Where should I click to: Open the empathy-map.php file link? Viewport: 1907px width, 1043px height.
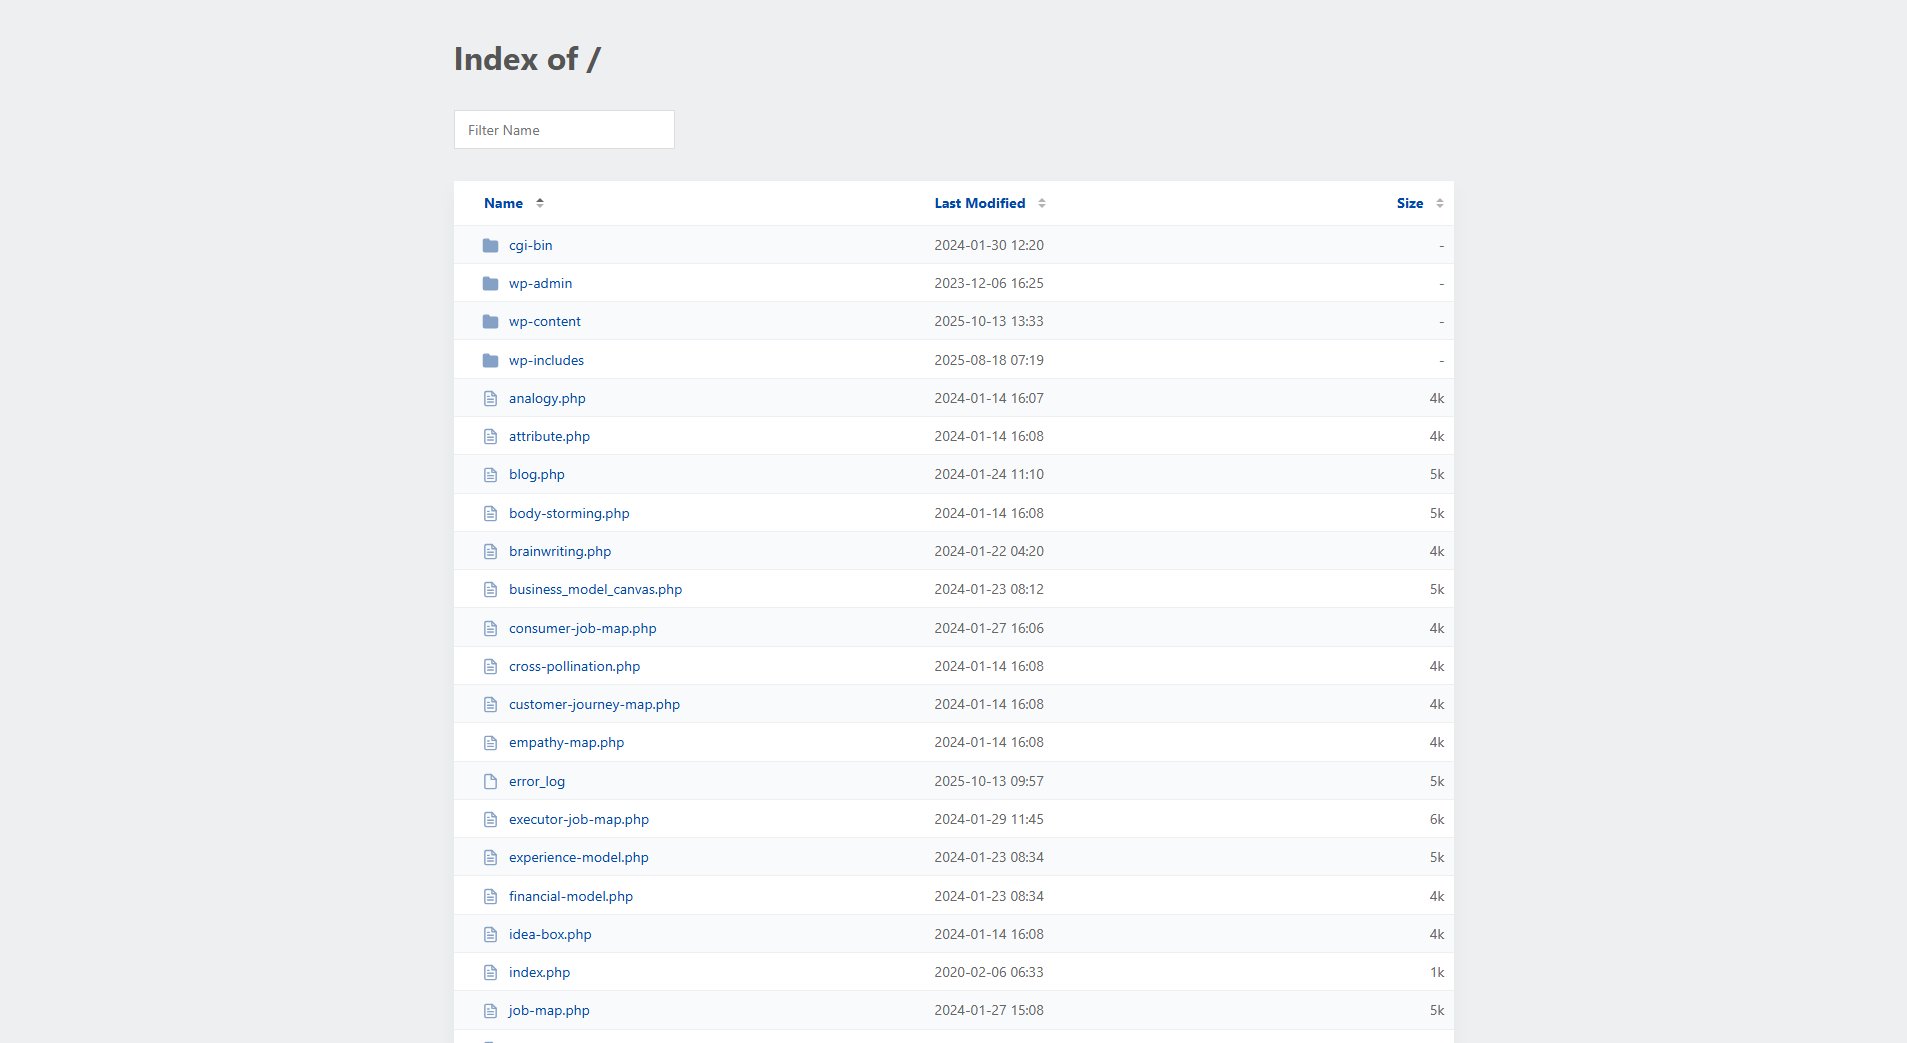pos(566,742)
